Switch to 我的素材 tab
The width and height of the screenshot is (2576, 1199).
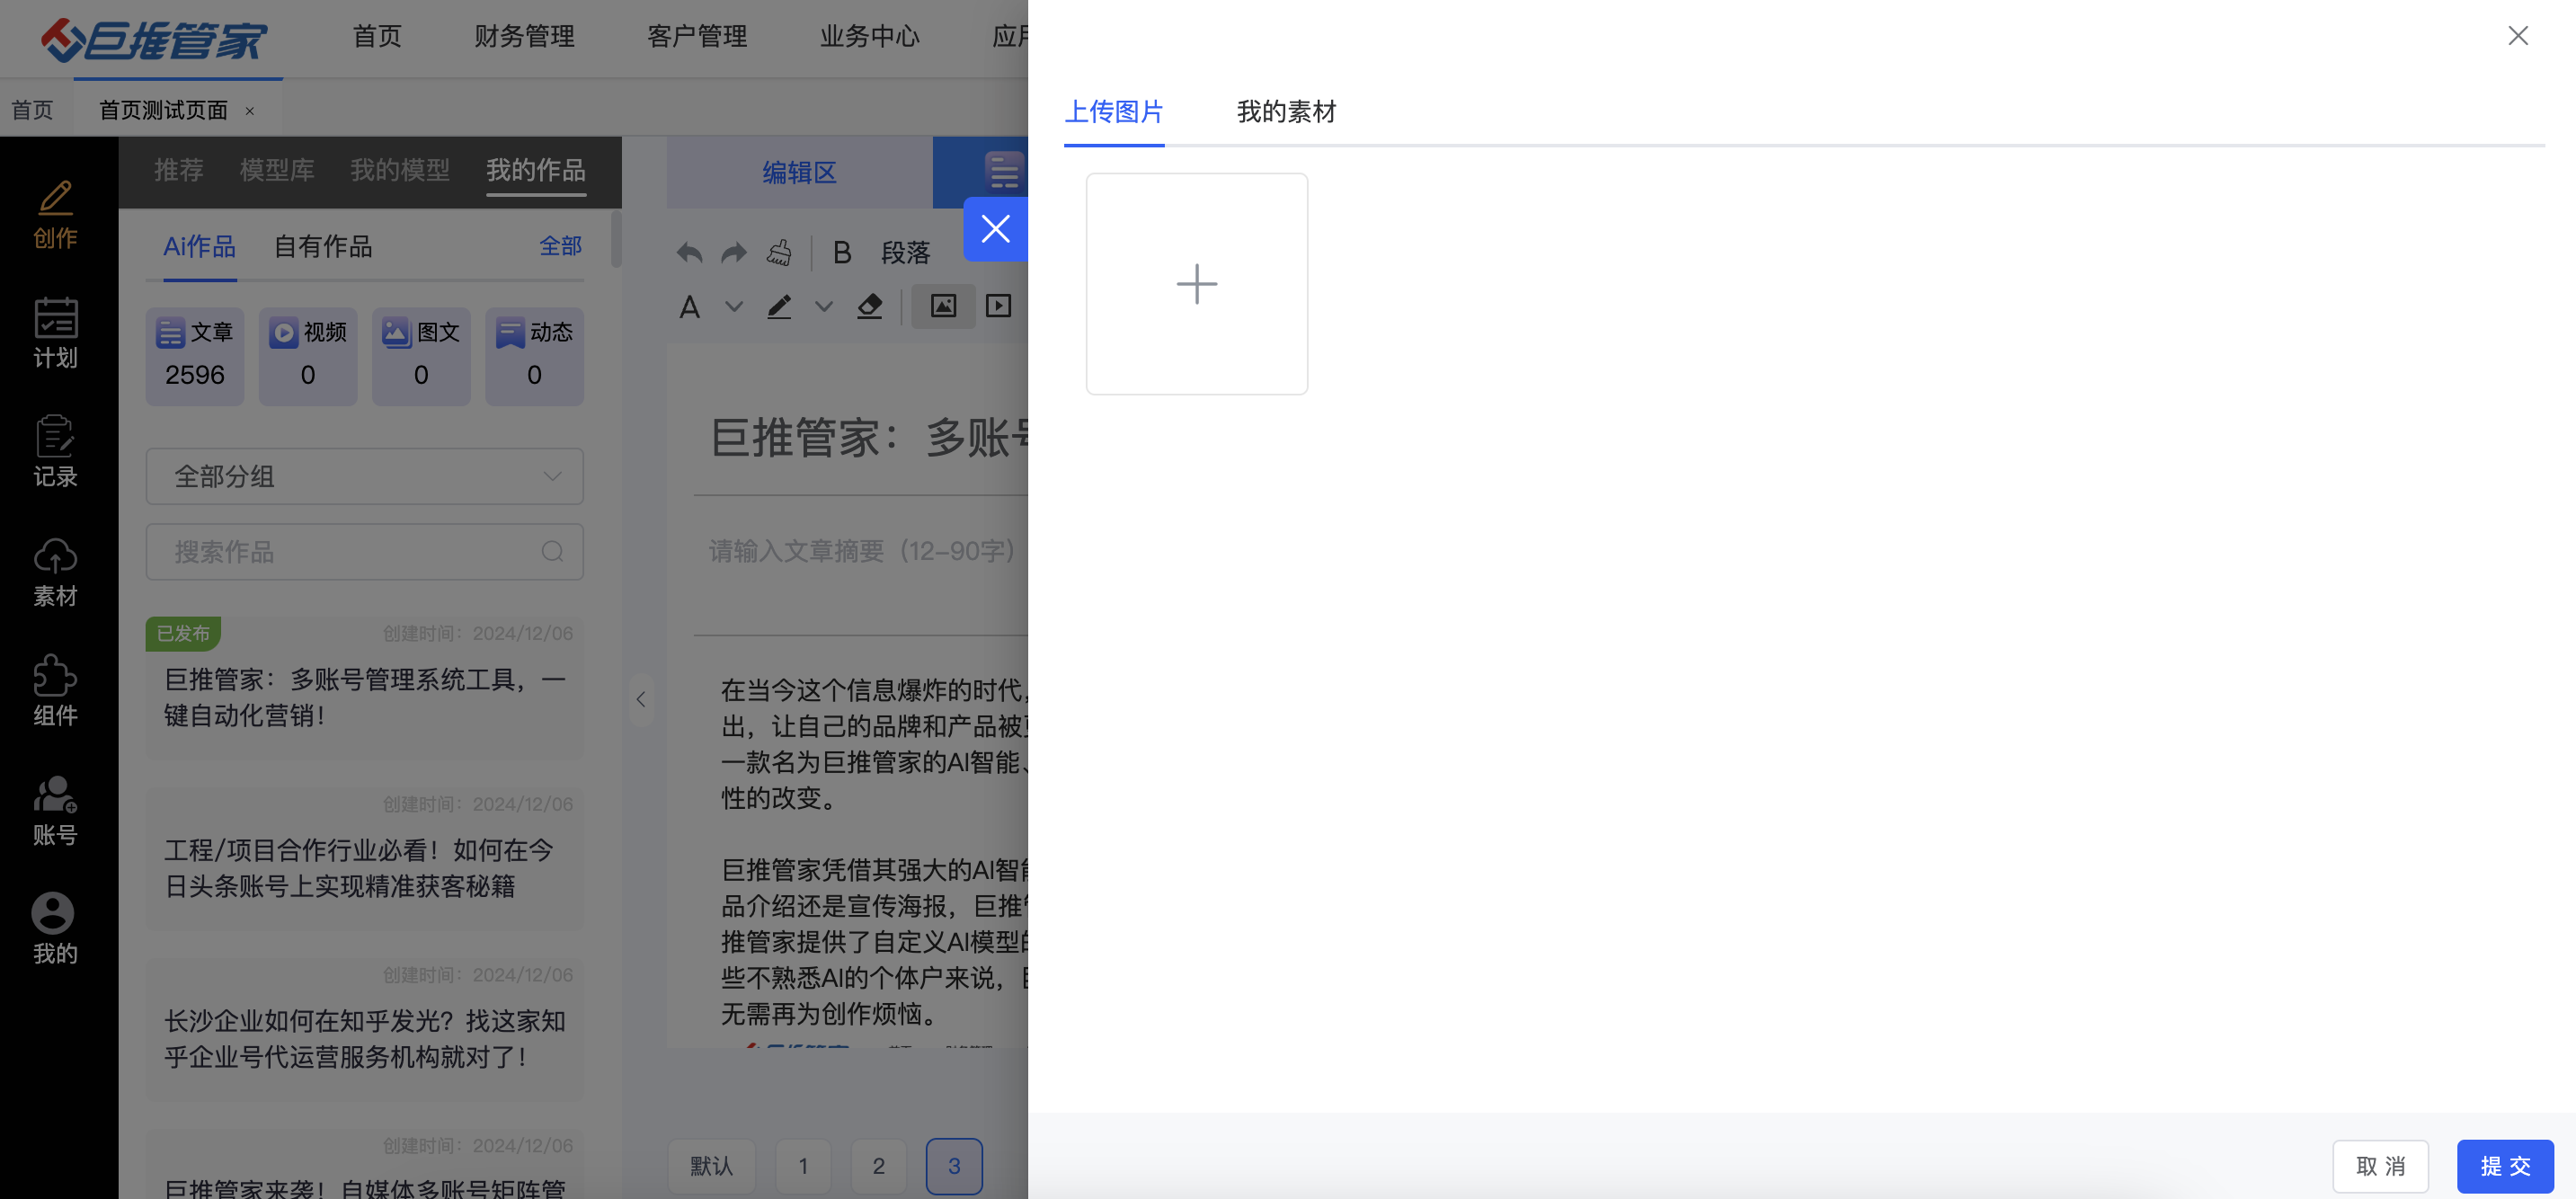(x=1286, y=112)
